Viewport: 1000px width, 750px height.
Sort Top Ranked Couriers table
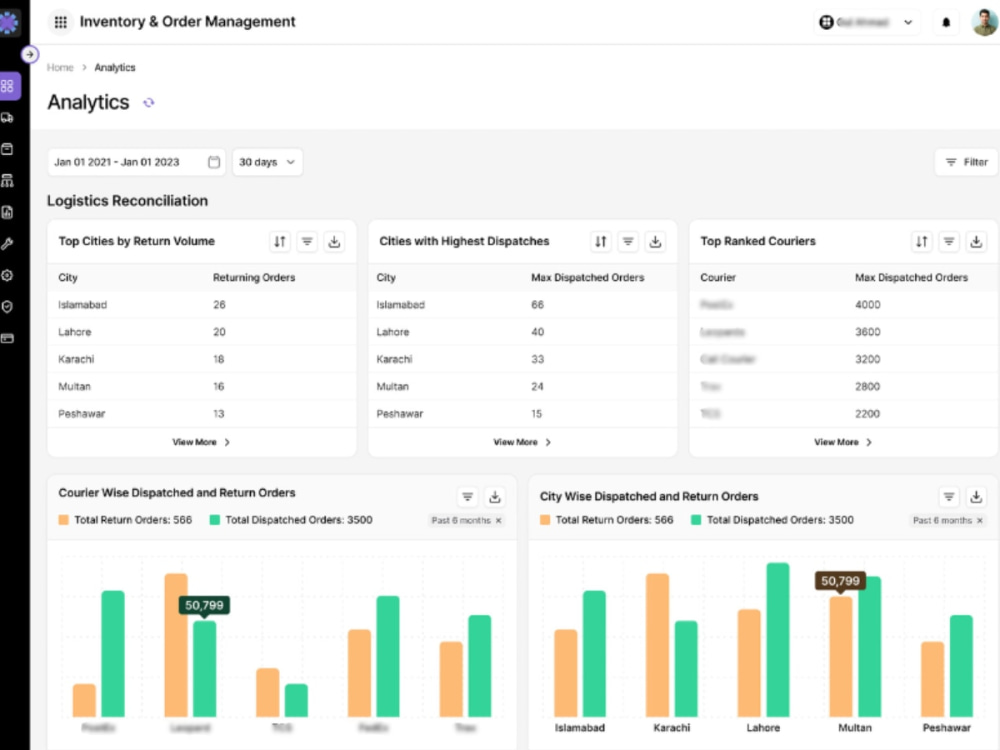[922, 242]
